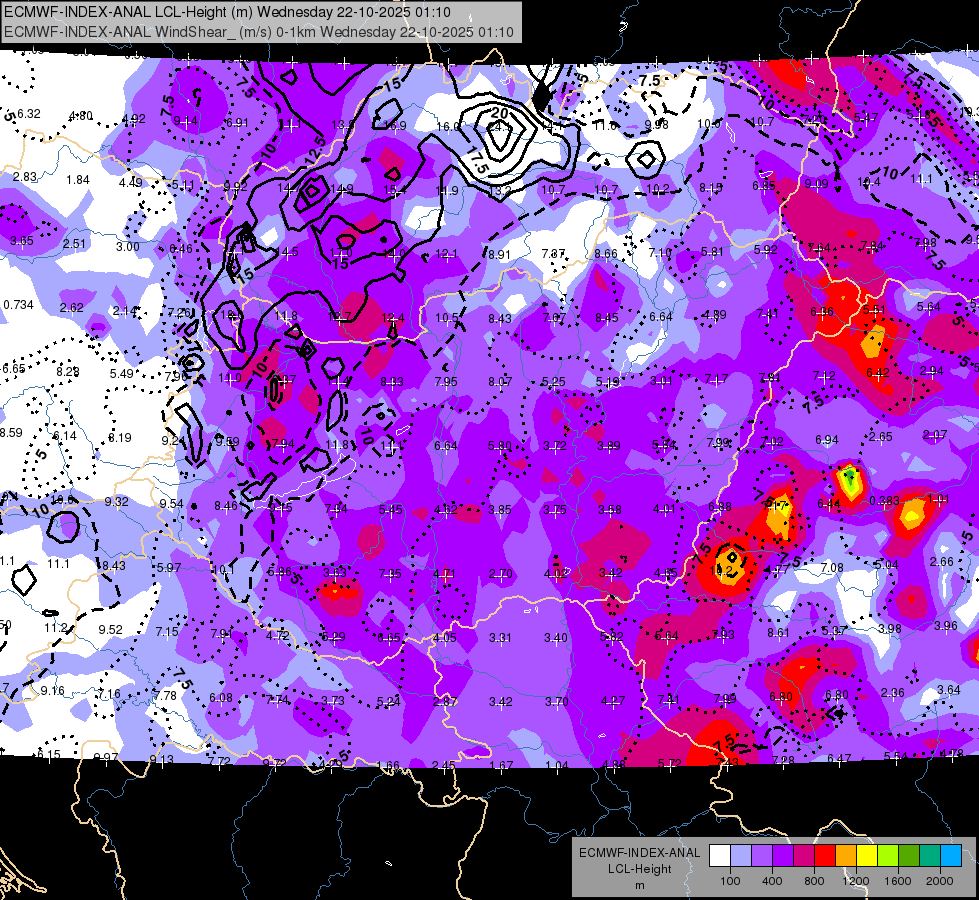979x900 pixels.
Task: Click the yellow legend color swatch
Action: tap(867, 856)
